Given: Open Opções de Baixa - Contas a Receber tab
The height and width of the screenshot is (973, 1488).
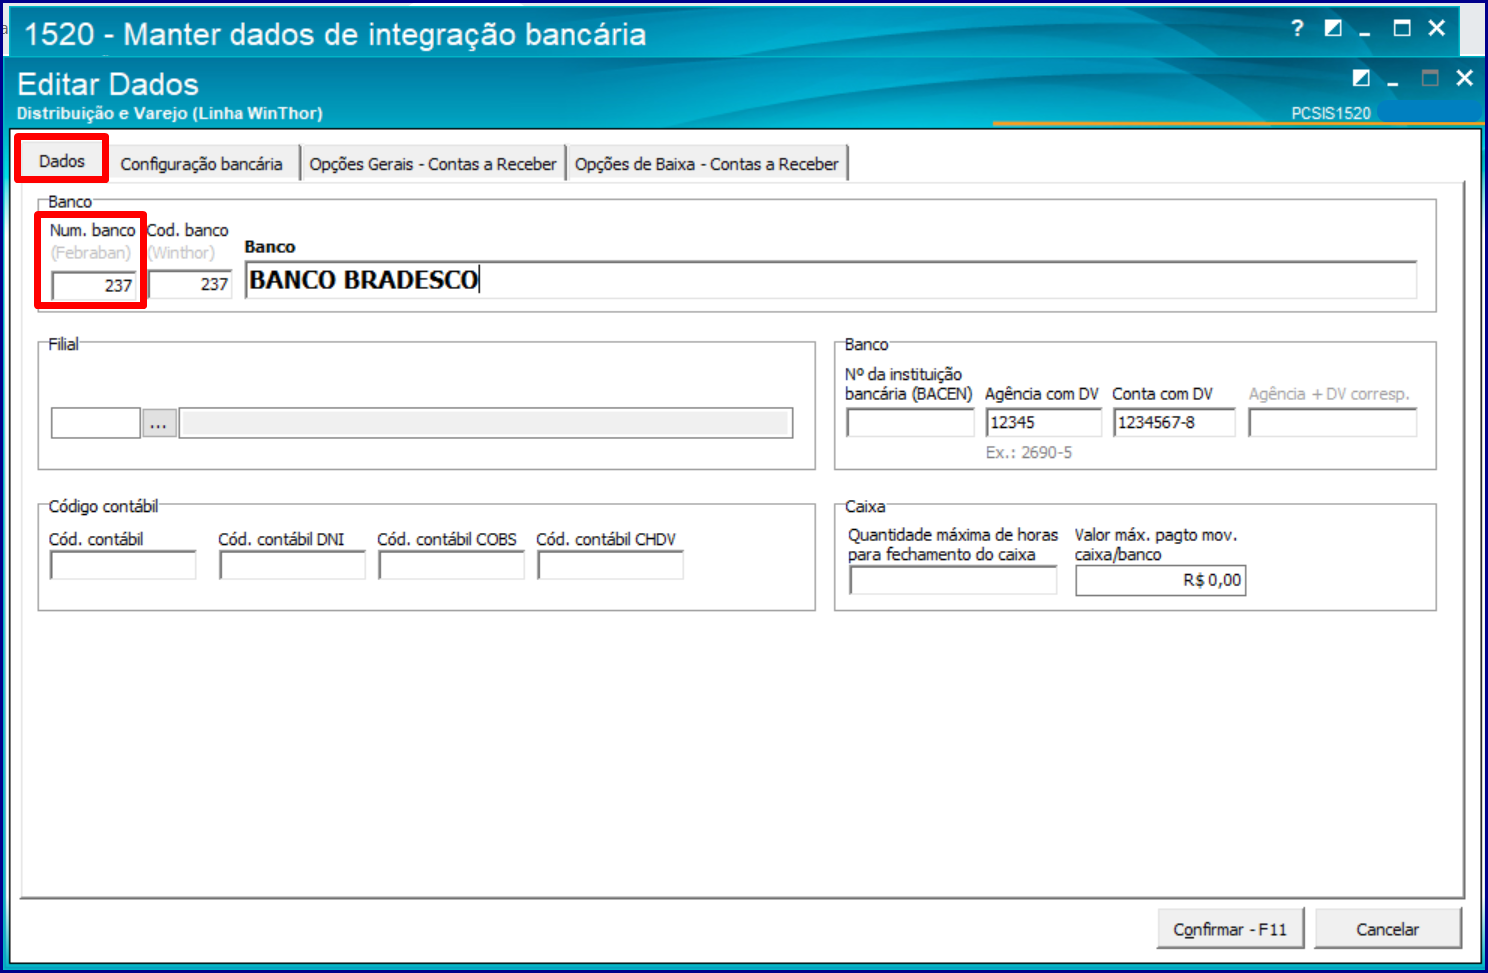Looking at the screenshot, I should 707,164.
